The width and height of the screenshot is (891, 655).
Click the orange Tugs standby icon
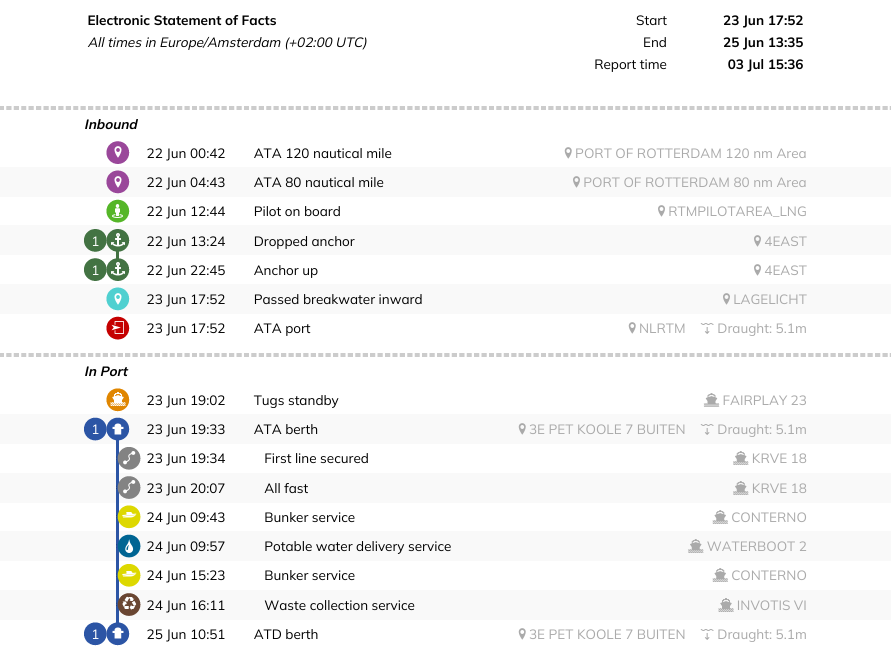(x=118, y=400)
